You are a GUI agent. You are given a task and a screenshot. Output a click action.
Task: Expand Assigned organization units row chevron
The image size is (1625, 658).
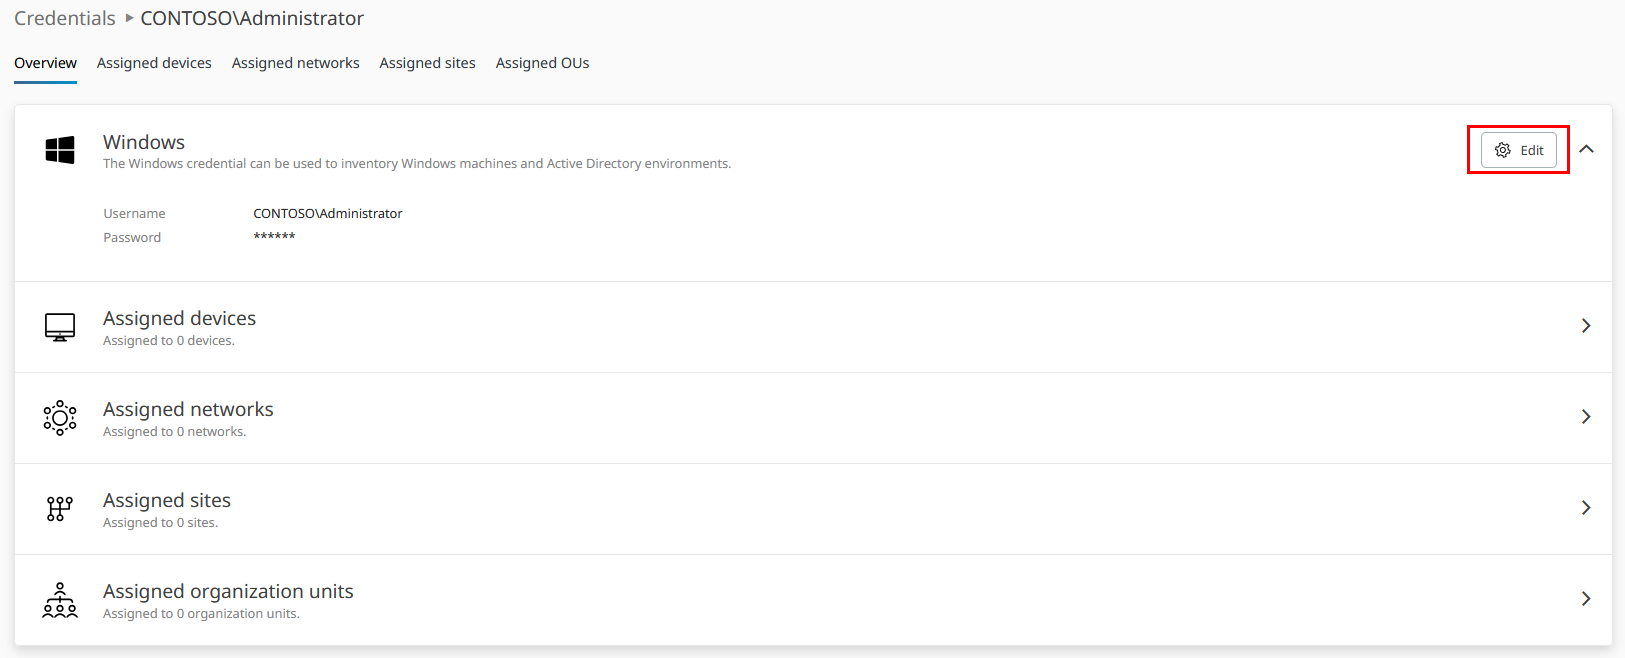(x=1586, y=599)
